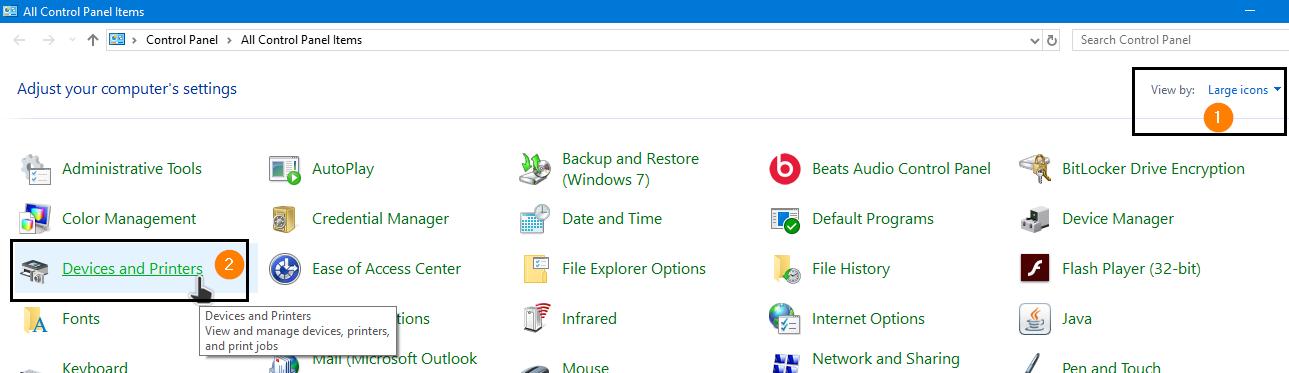Open the Color Management icon
This screenshot has height=373, width=1289.
pyautogui.click(x=36, y=219)
